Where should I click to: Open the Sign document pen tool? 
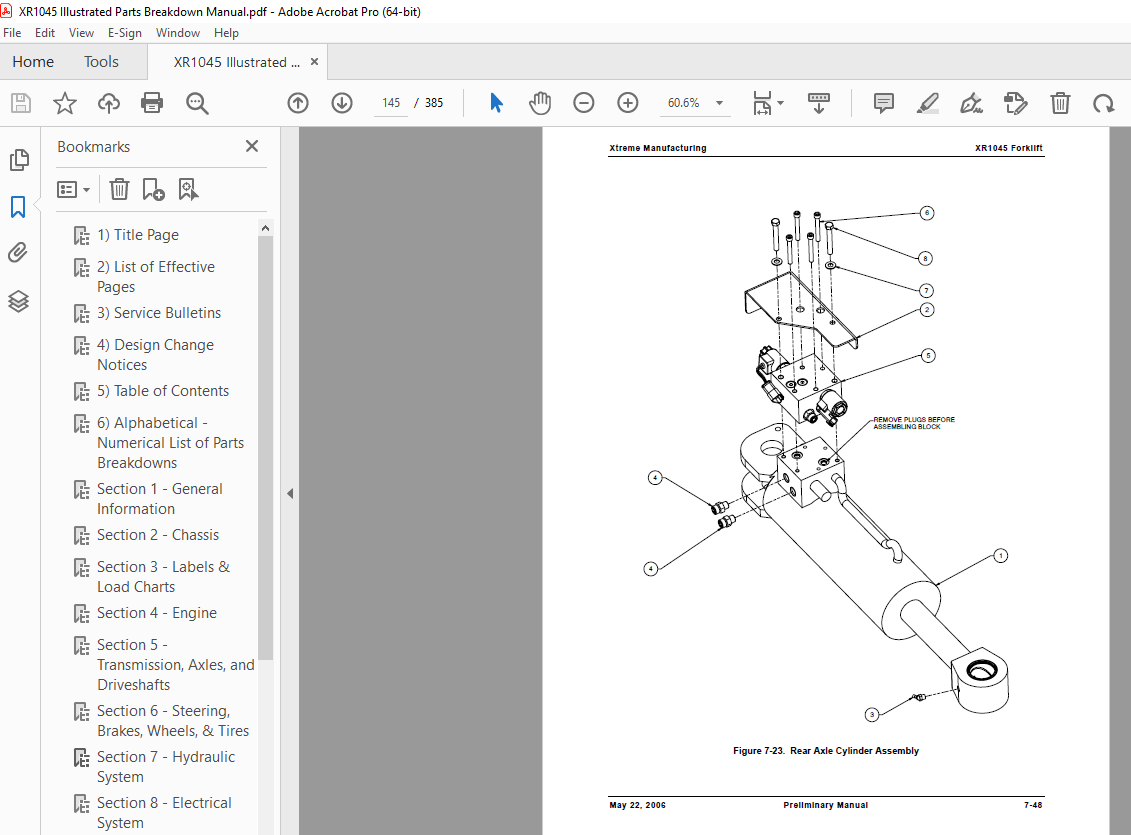pos(971,103)
